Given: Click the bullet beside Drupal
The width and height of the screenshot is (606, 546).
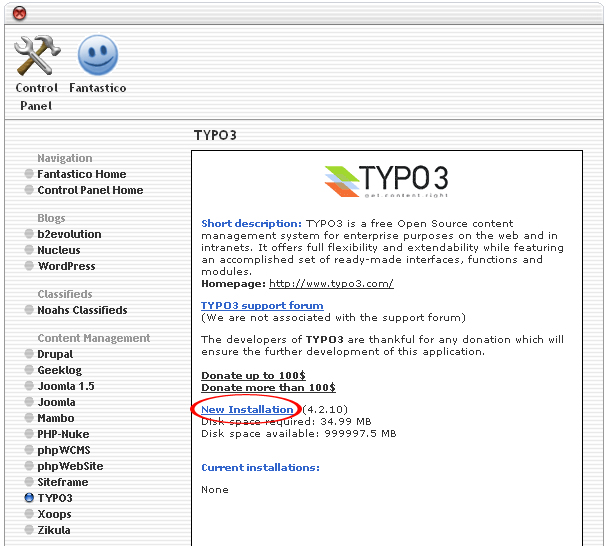Looking at the screenshot, I should coord(29,354).
